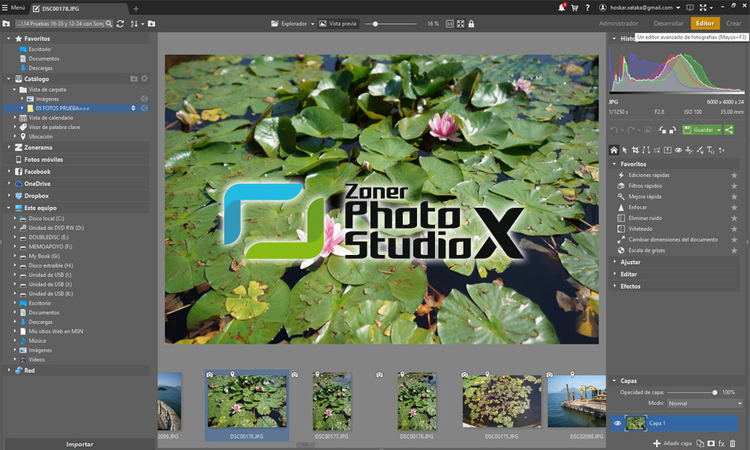Screen dimensions: 750x450
Task: Select the pointer arrow tool
Action: [x=625, y=150]
